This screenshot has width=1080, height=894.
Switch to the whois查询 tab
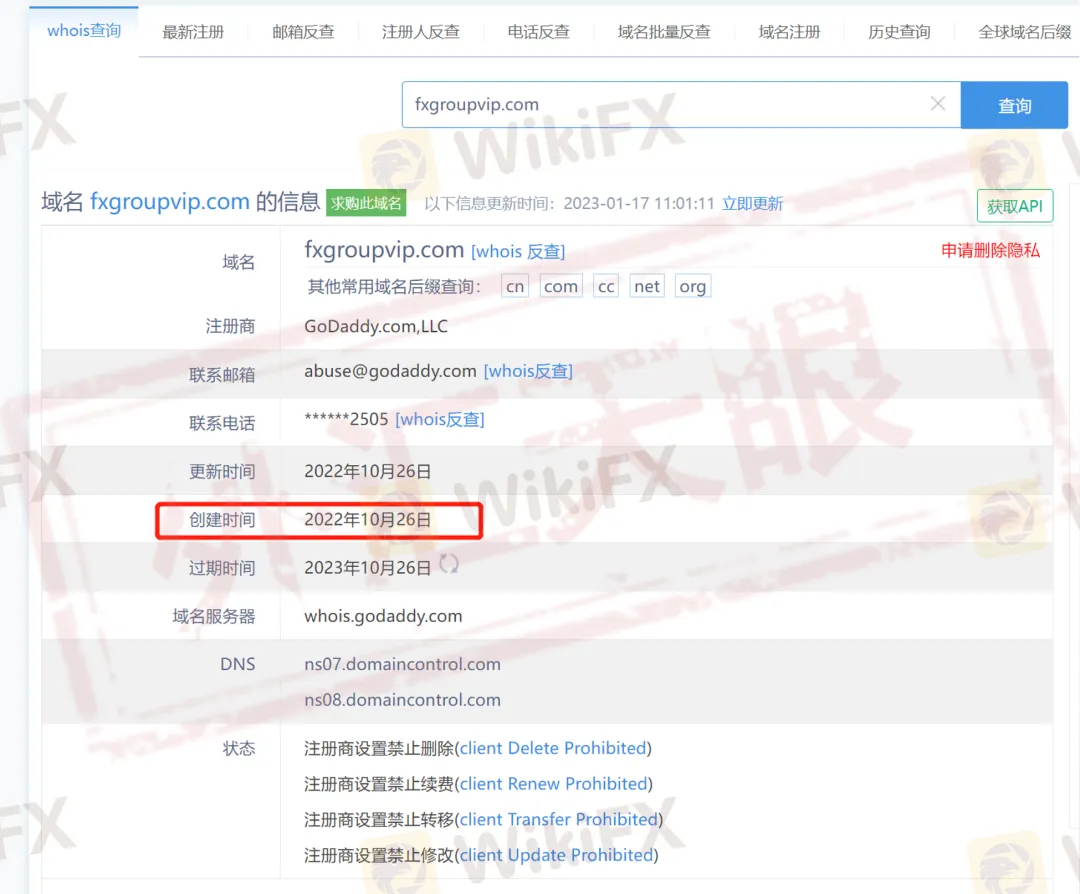84,31
